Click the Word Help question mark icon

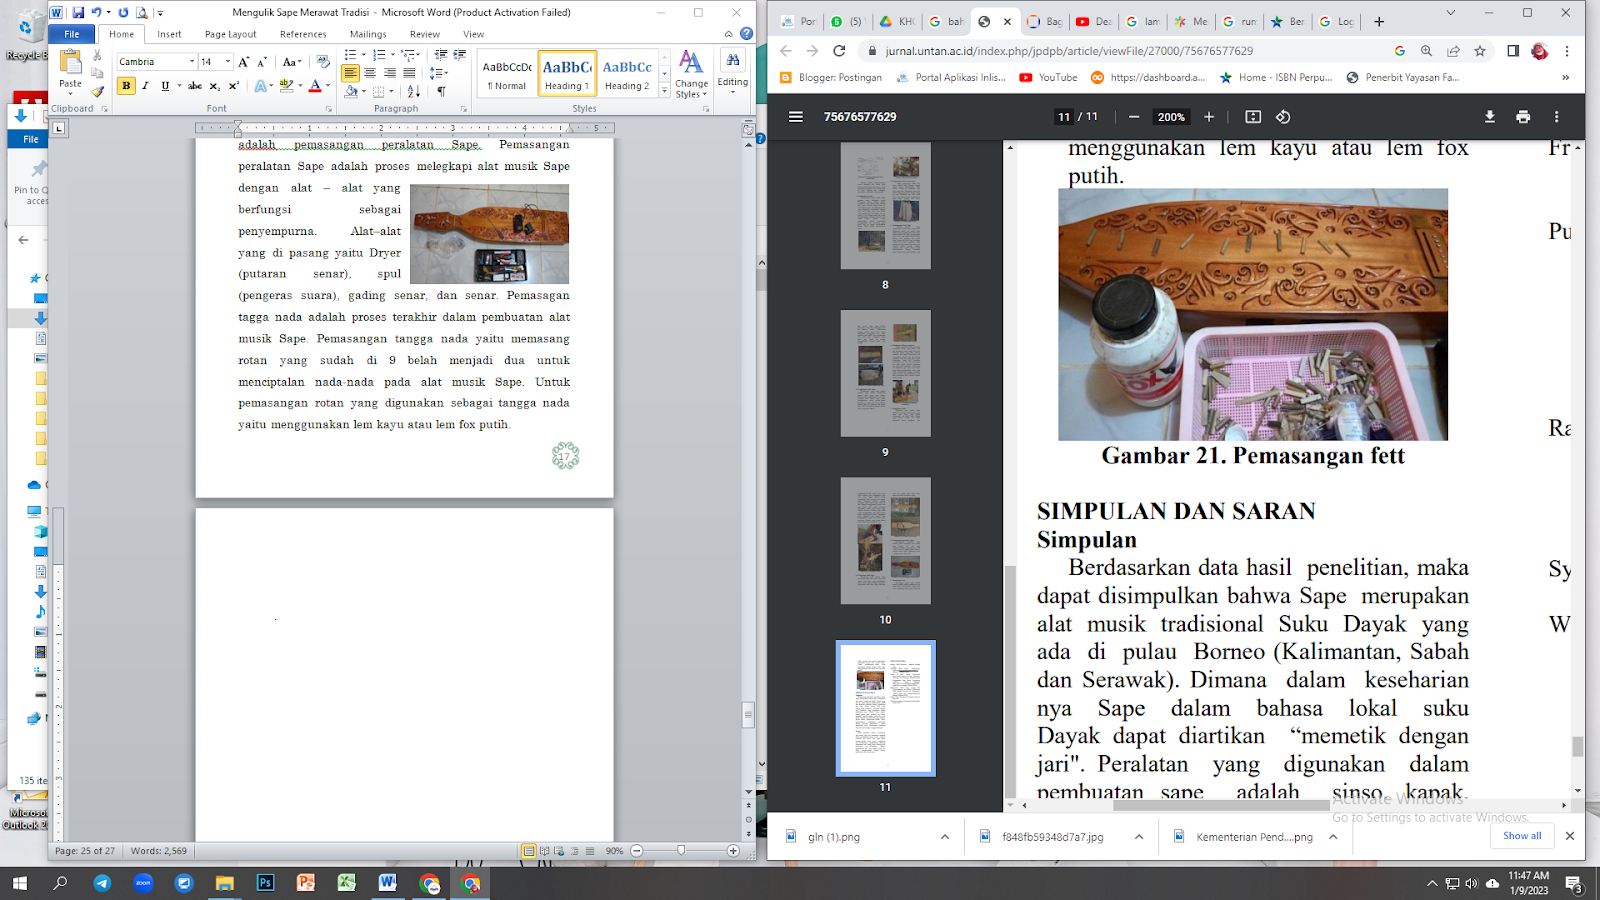tap(746, 34)
